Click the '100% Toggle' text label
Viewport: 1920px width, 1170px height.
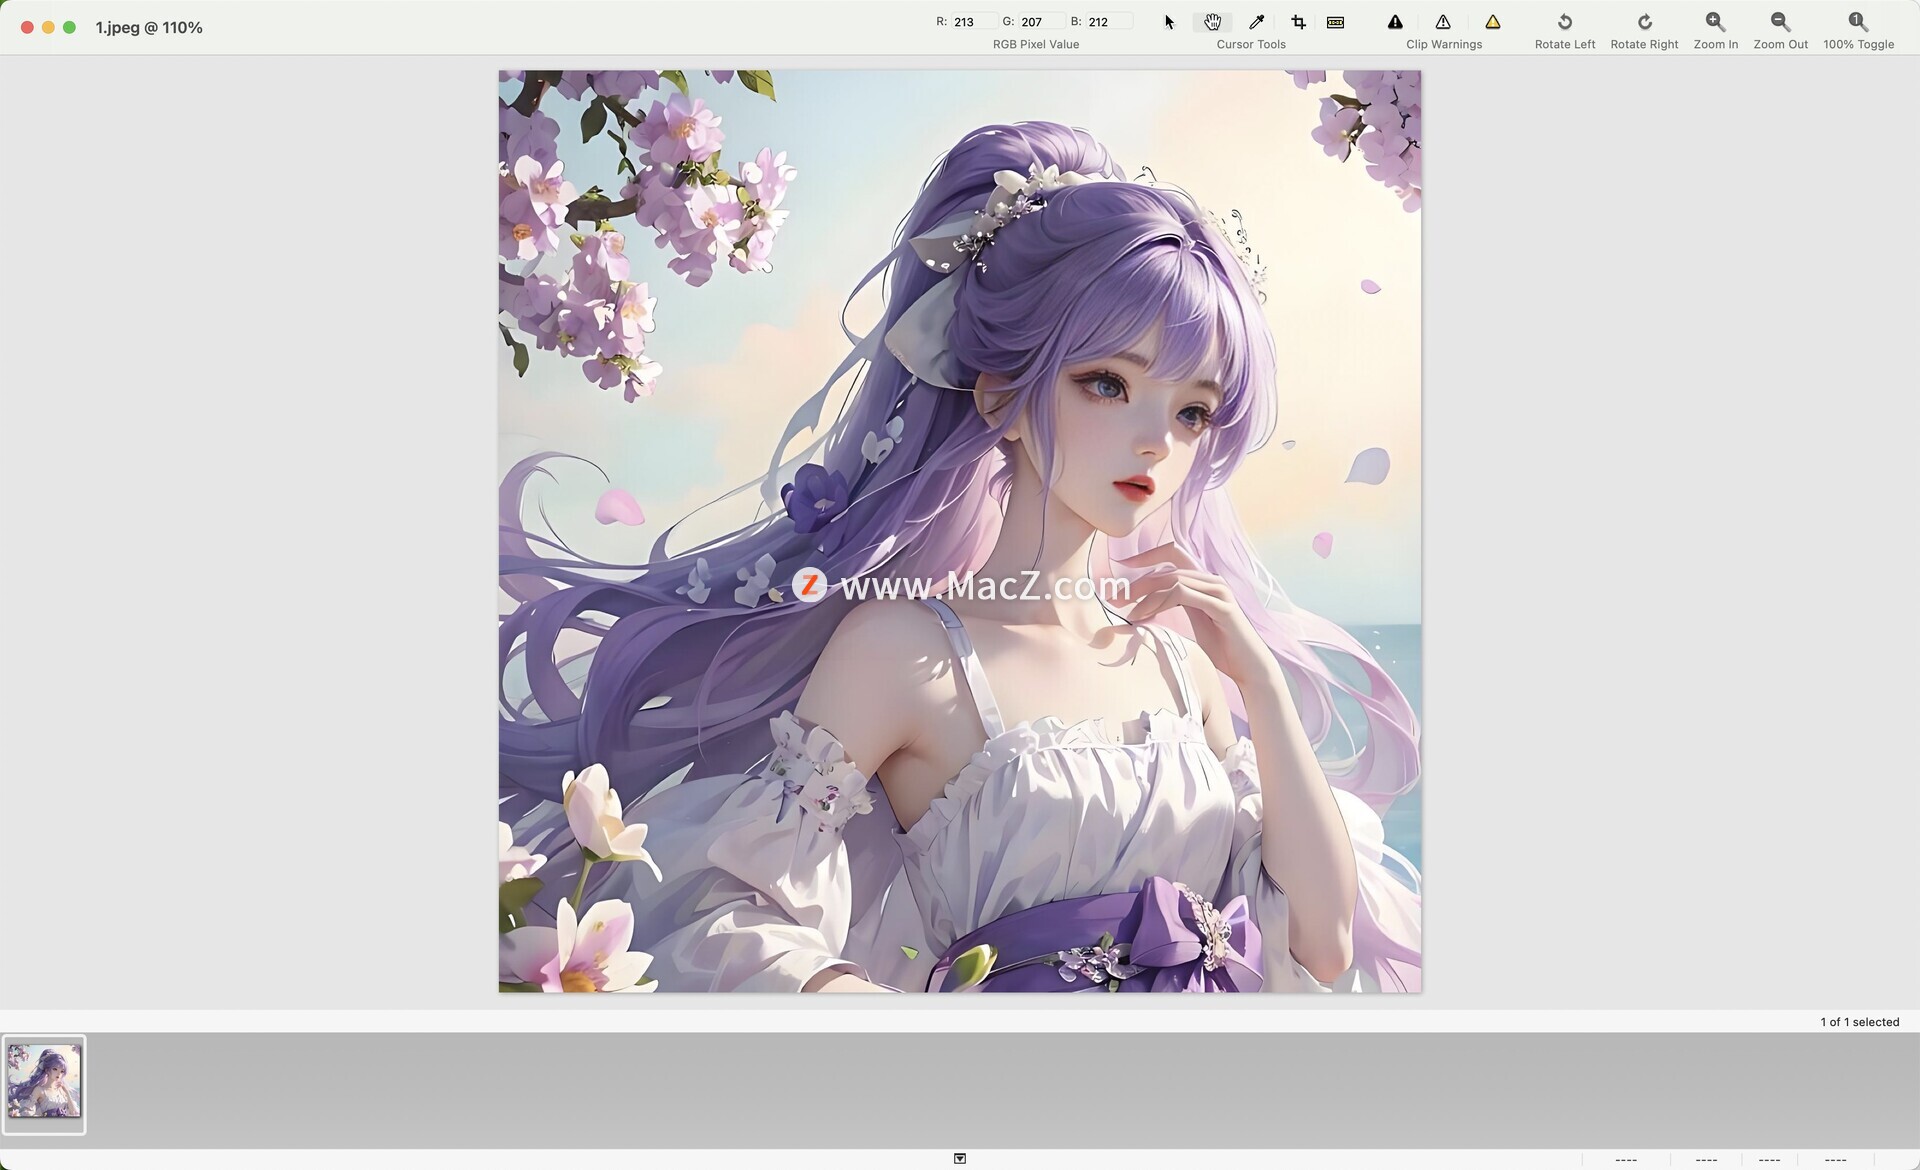click(x=1858, y=45)
